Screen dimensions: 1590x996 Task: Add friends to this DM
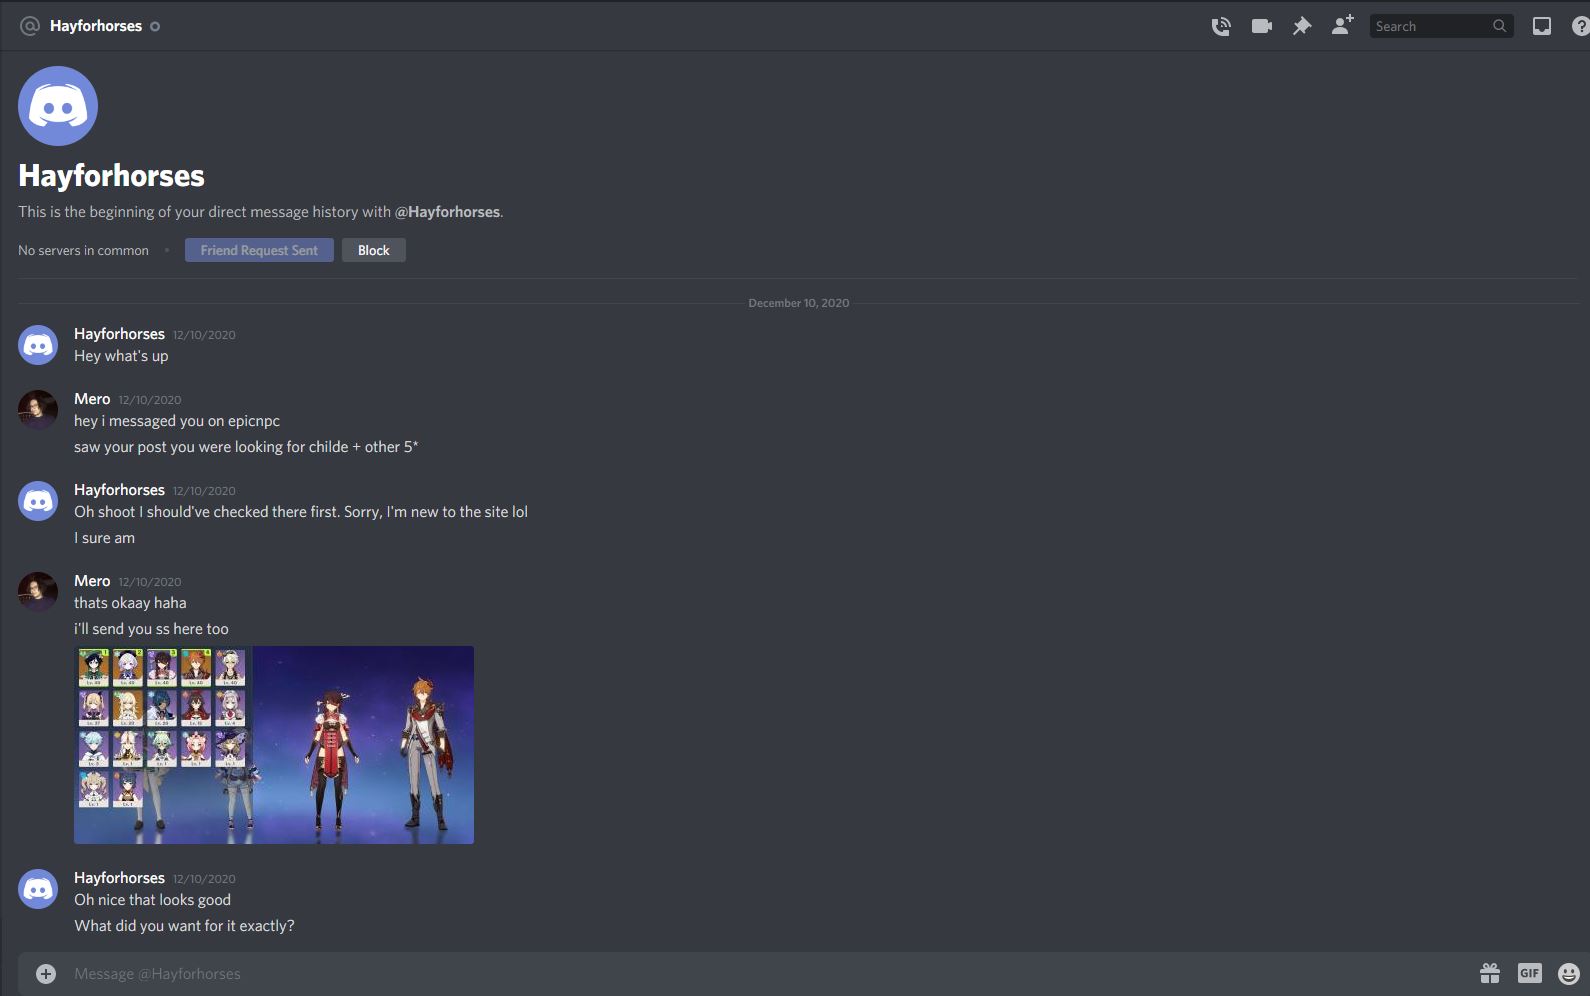[x=1342, y=25]
